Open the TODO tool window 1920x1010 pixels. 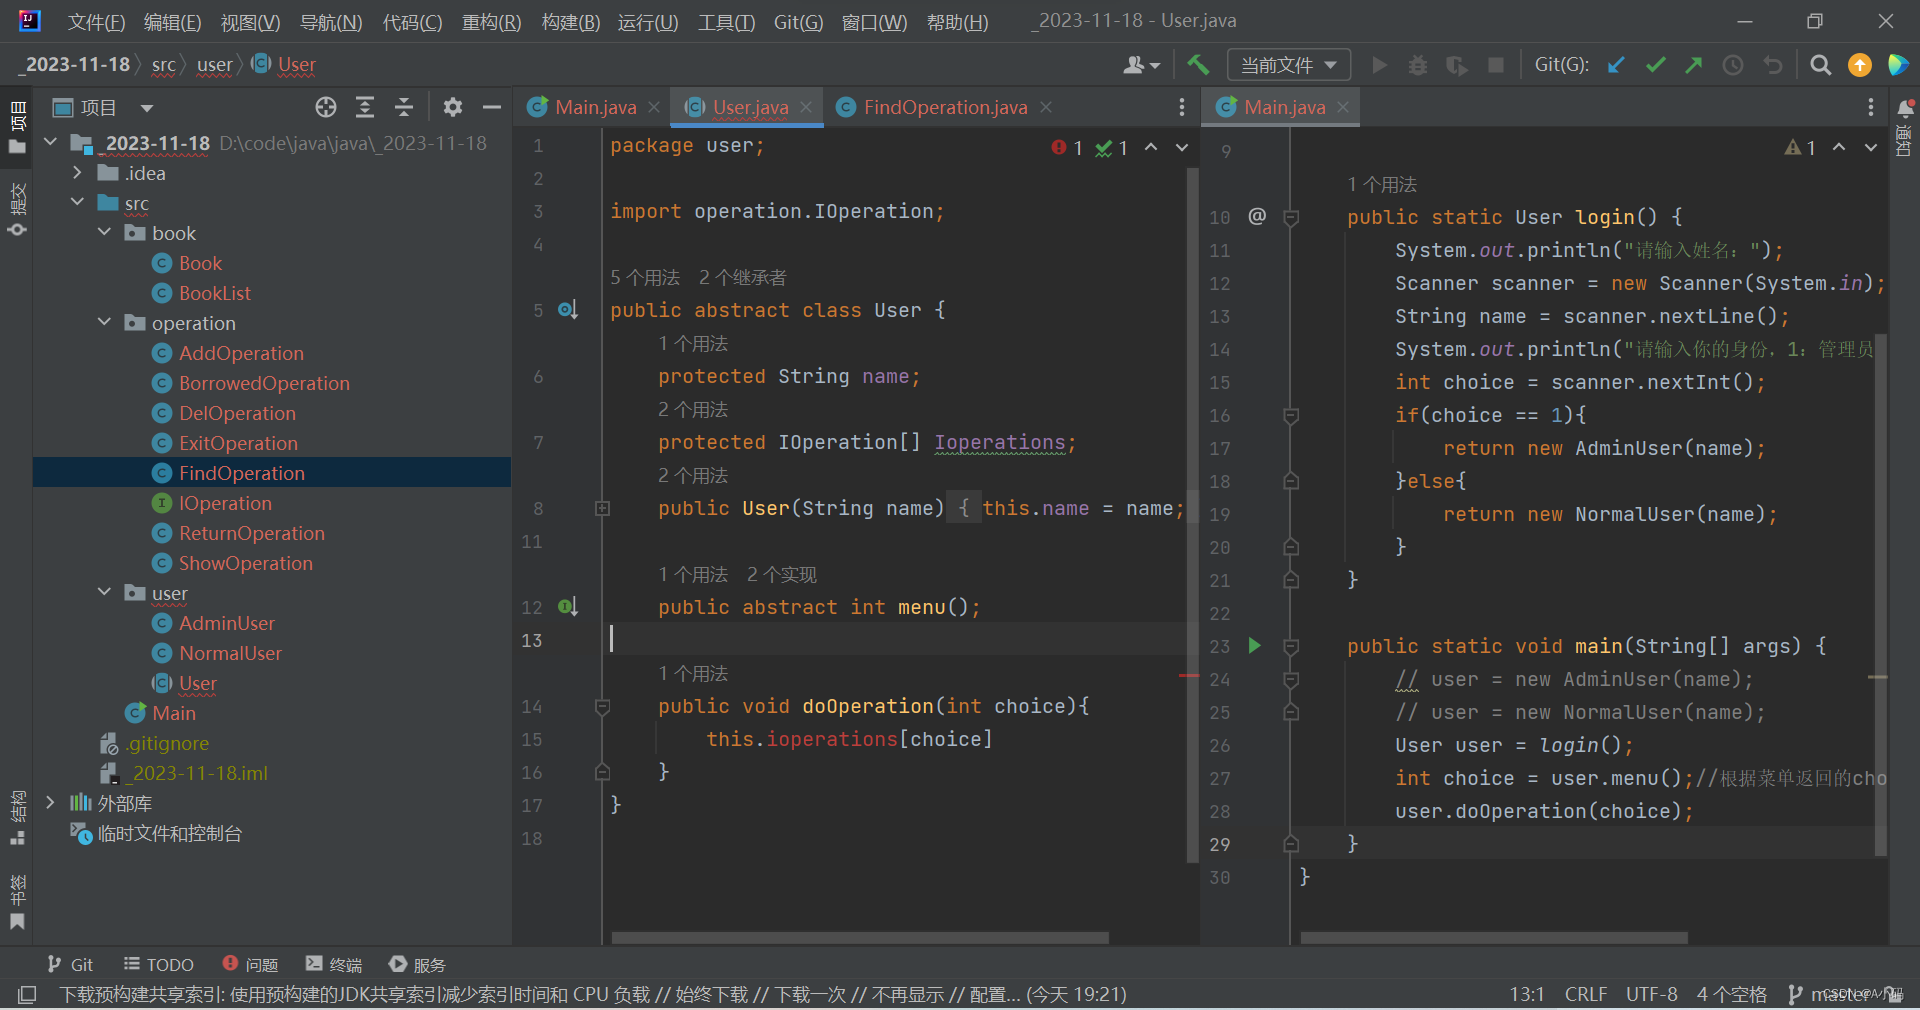tap(158, 965)
